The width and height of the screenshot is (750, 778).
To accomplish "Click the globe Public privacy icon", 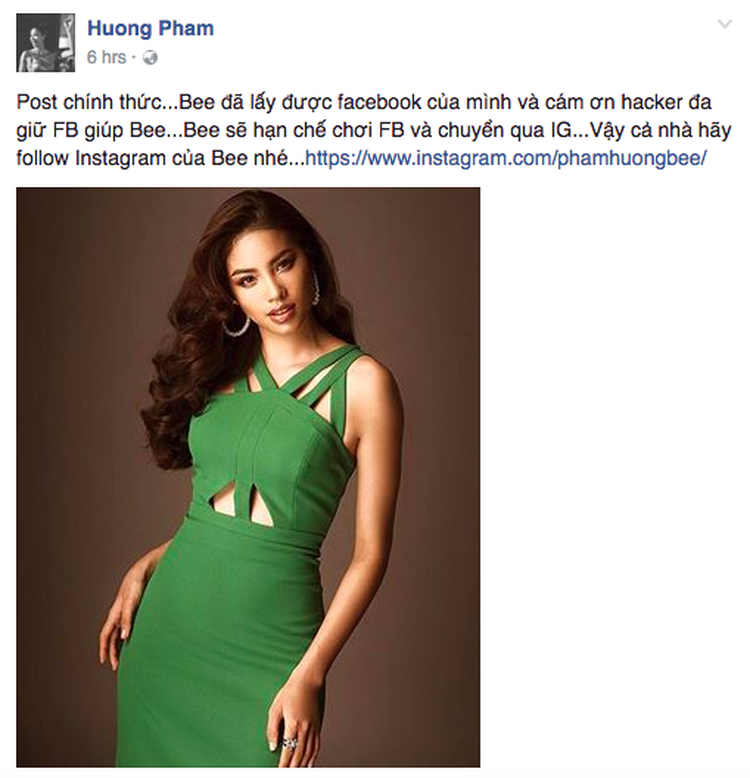I will [150, 58].
